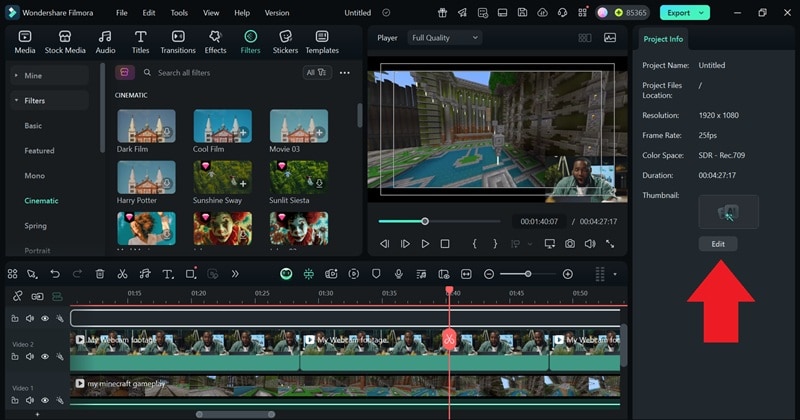Open the Help menu
800x420 pixels.
(x=242, y=13)
